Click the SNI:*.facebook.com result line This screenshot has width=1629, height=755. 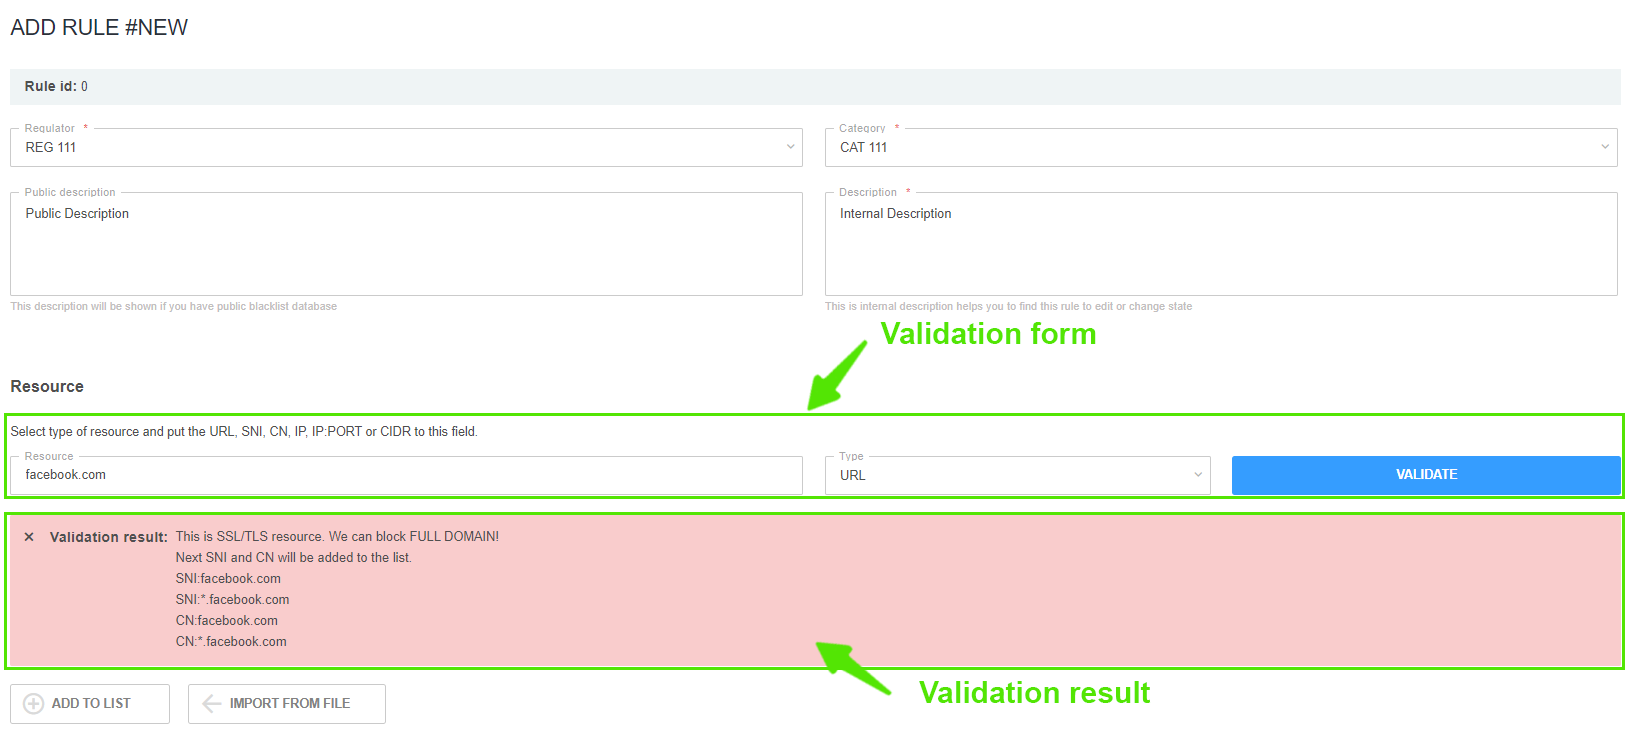click(232, 600)
